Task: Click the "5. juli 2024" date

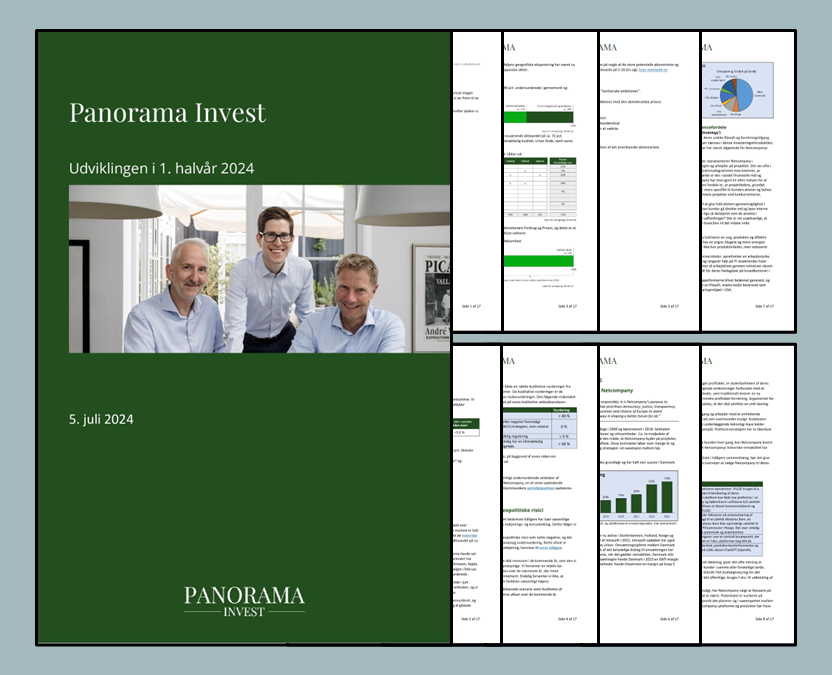Action: (x=101, y=419)
